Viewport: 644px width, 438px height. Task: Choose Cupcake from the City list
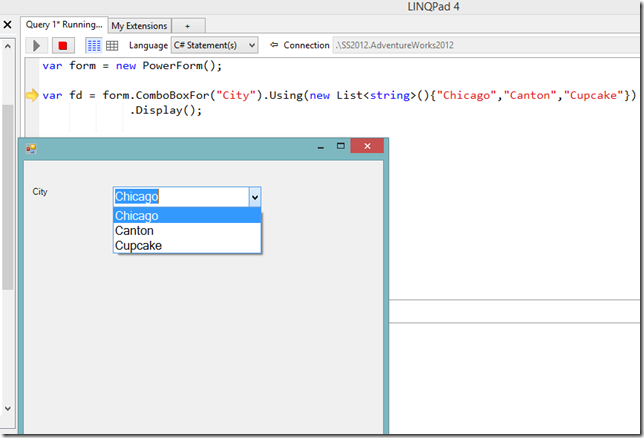pos(187,245)
